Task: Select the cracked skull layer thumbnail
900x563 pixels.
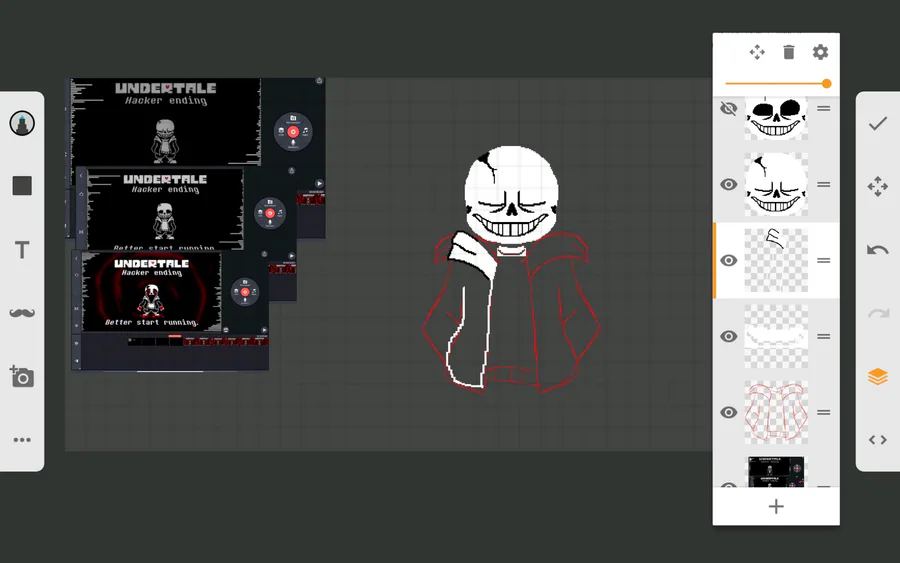Action: point(776,184)
